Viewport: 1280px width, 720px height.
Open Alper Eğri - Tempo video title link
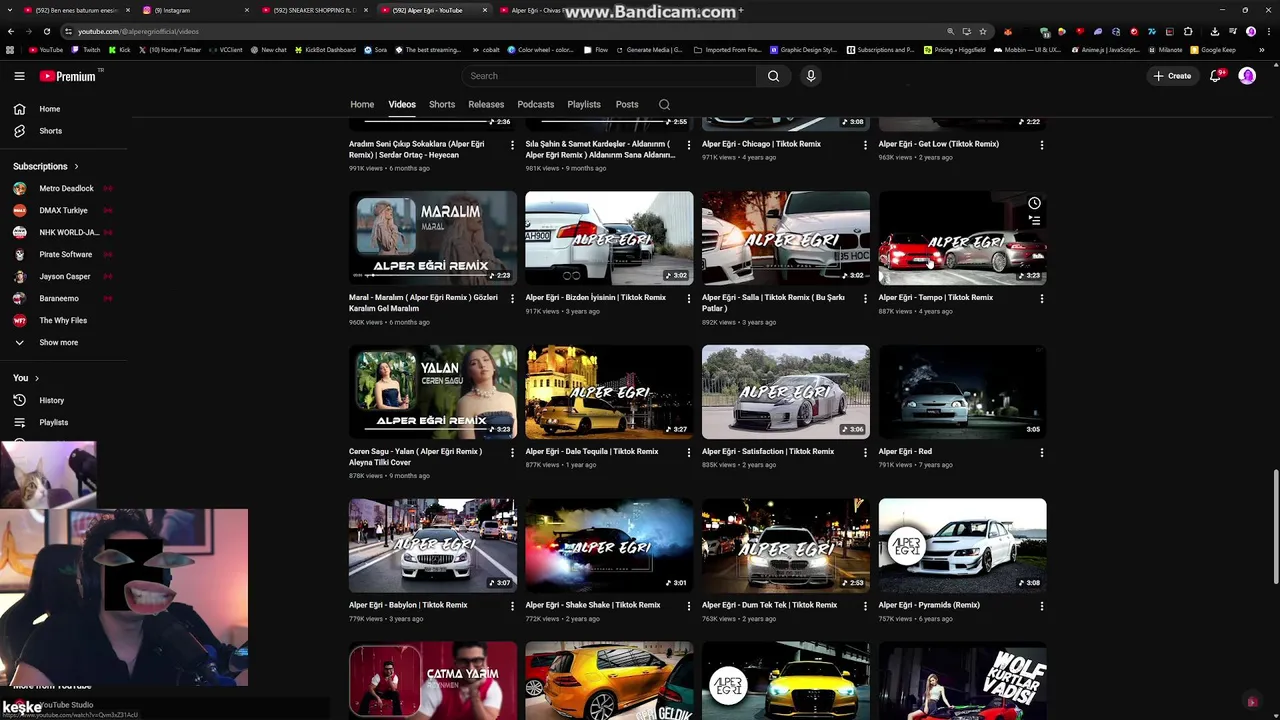click(936, 297)
